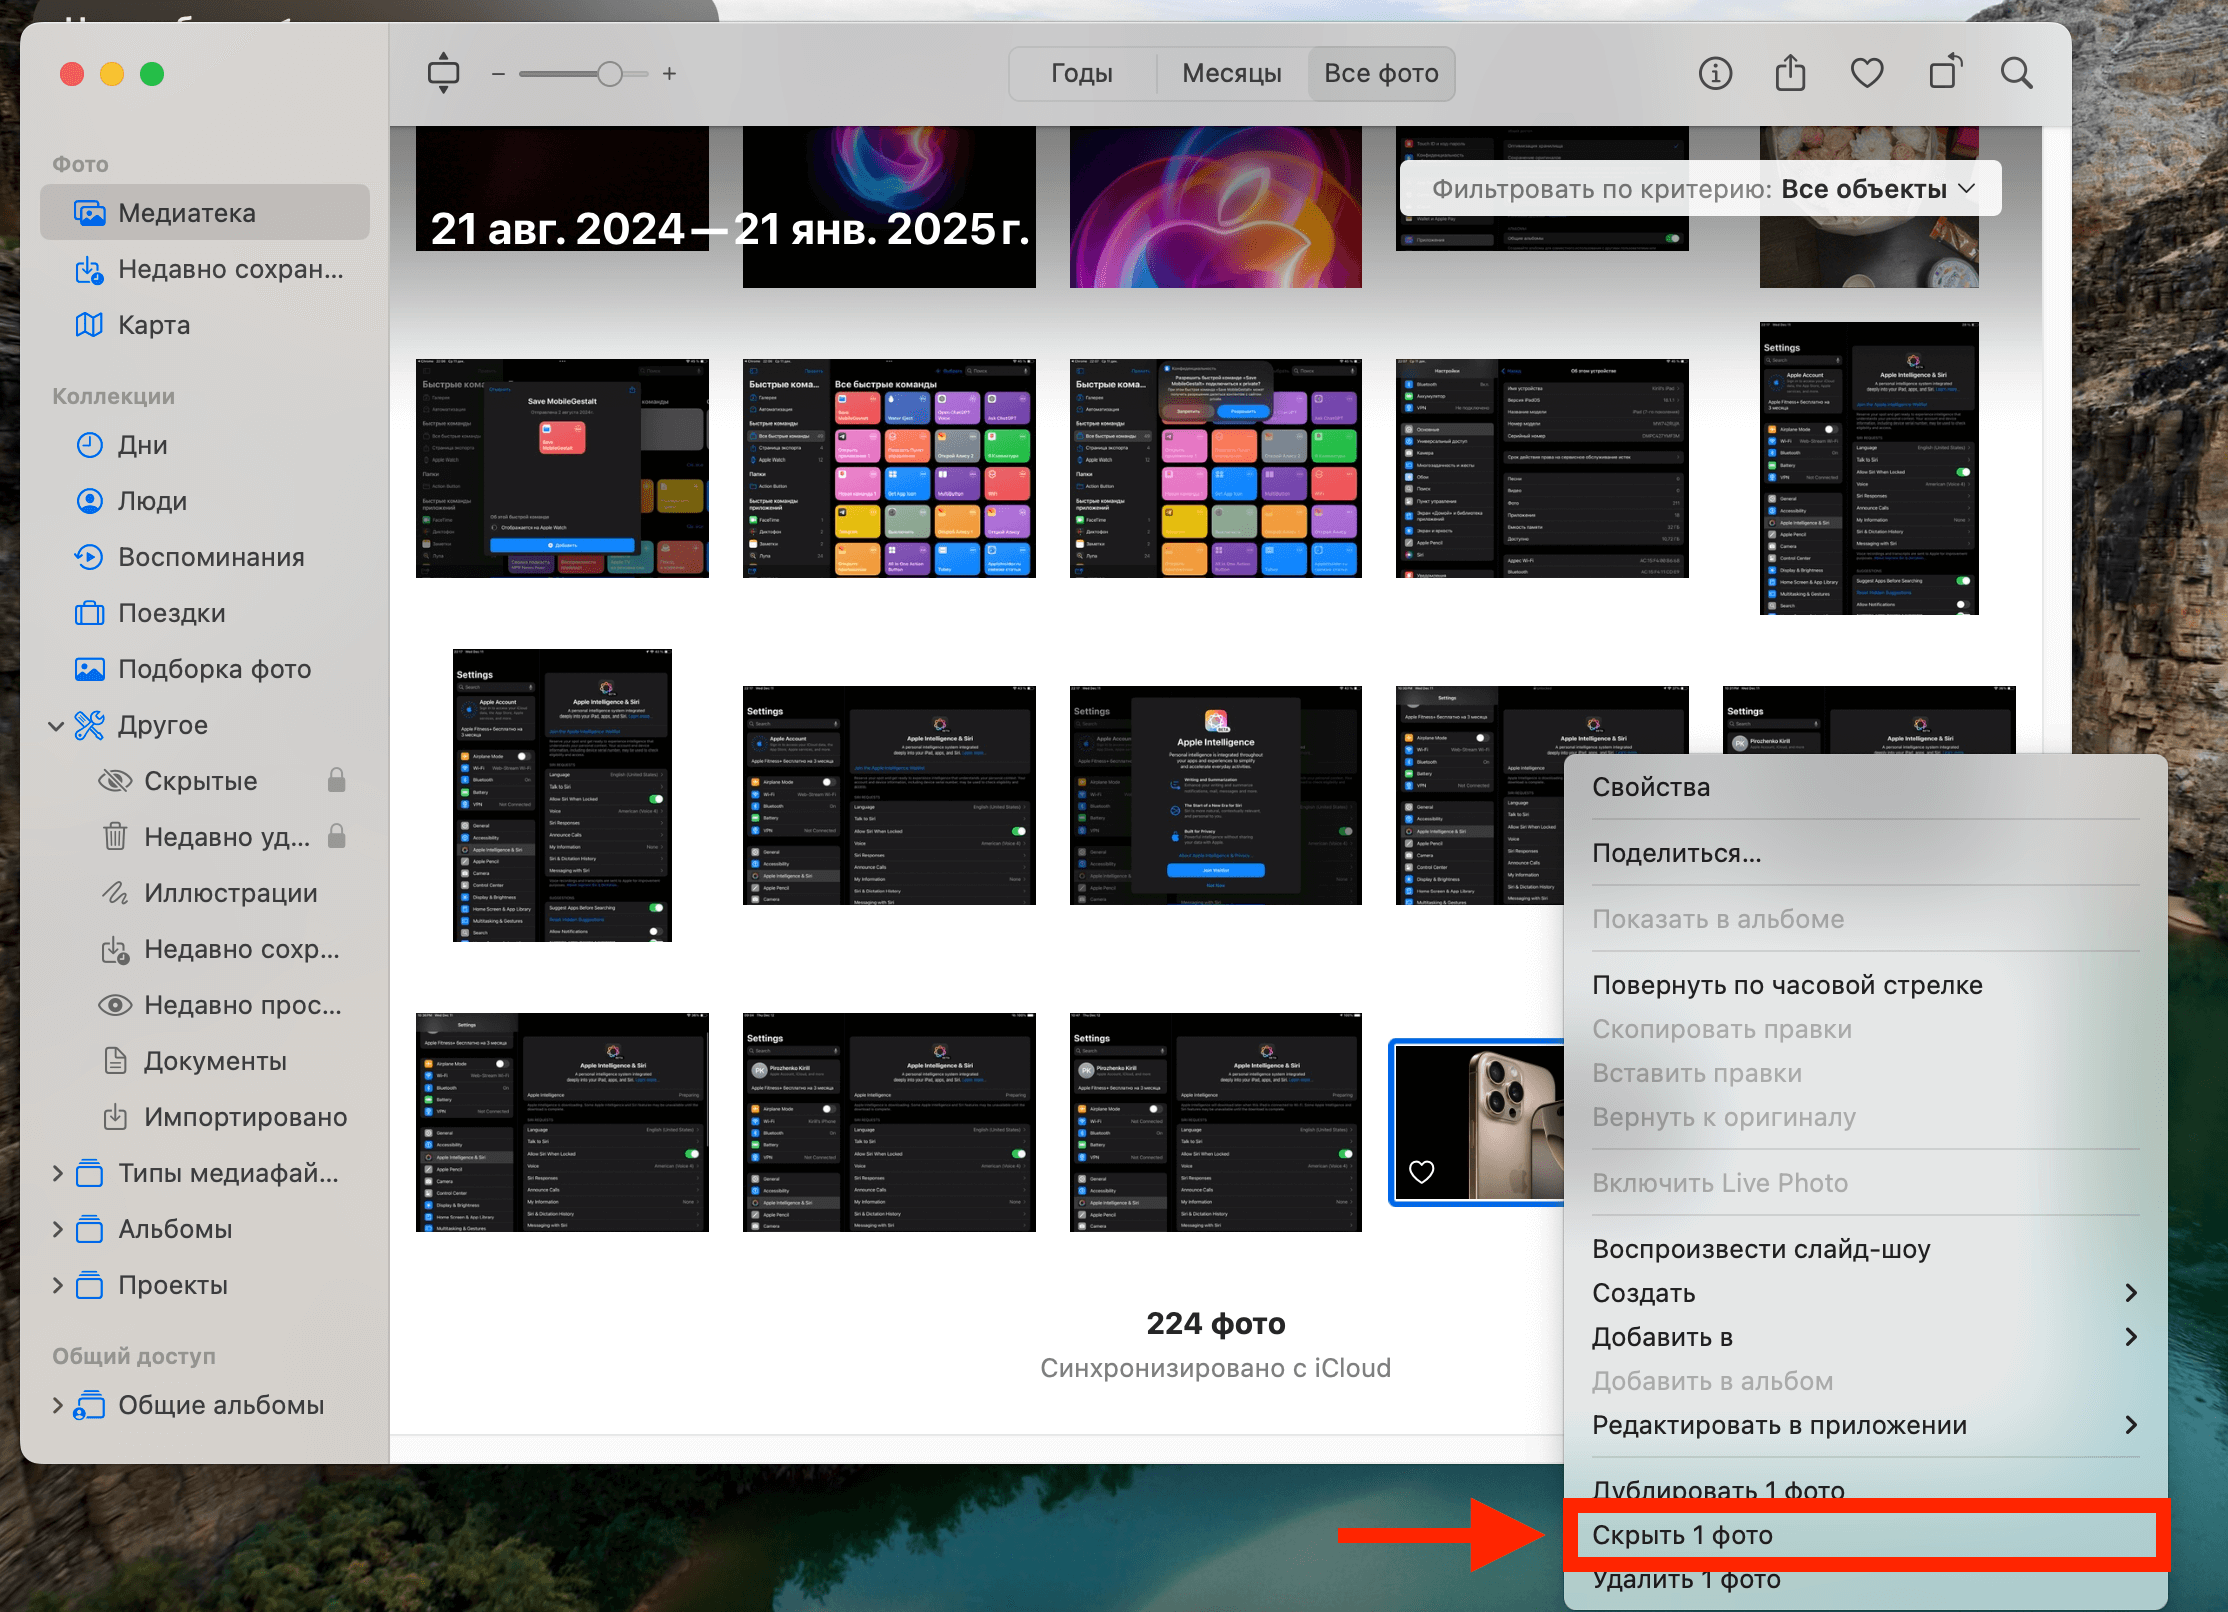Open Карта in the sidebar
The width and height of the screenshot is (2228, 1612).
tap(153, 325)
